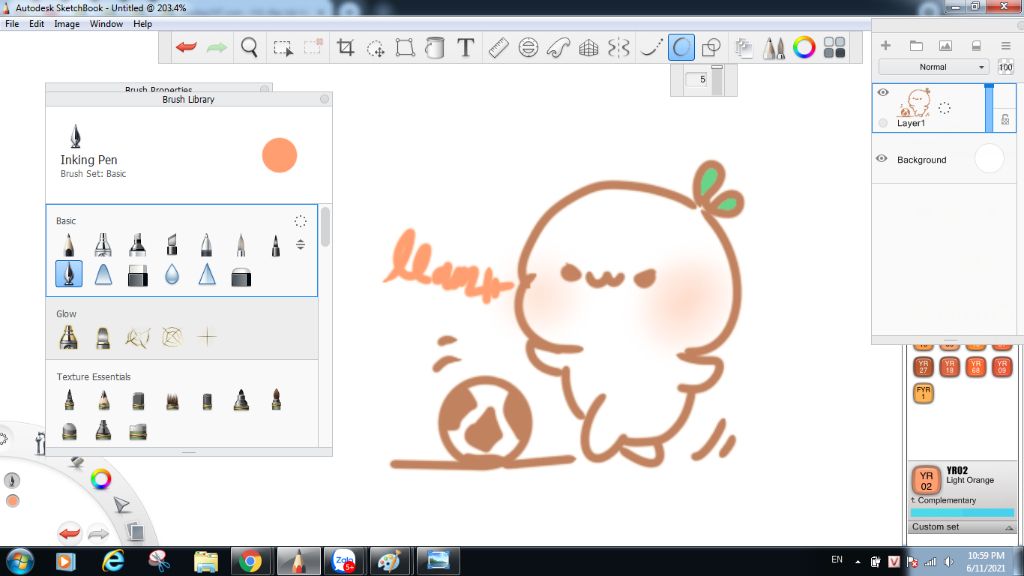Open the Background layer color circle
The image size is (1024, 576).
click(989, 159)
